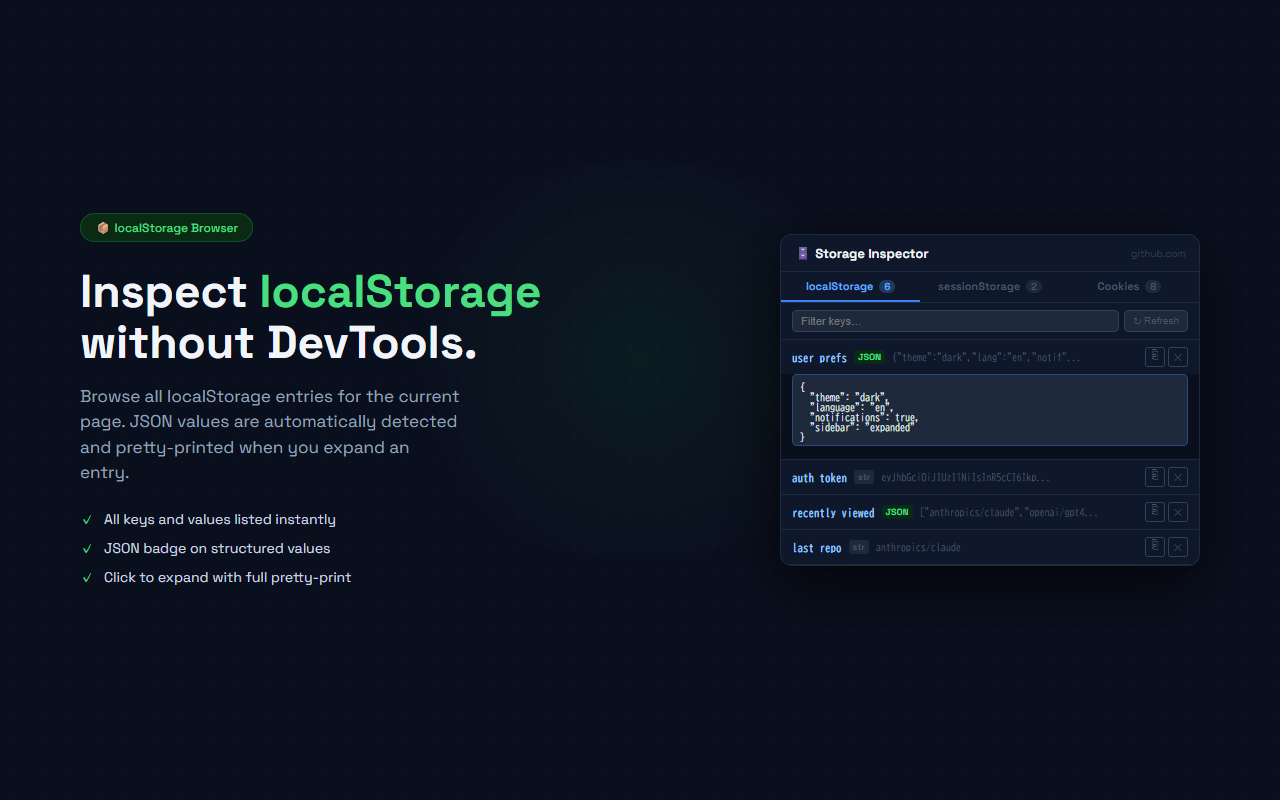The image size is (1280, 800).
Task: Copy the last_repo value
Action: [x=1155, y=547]
